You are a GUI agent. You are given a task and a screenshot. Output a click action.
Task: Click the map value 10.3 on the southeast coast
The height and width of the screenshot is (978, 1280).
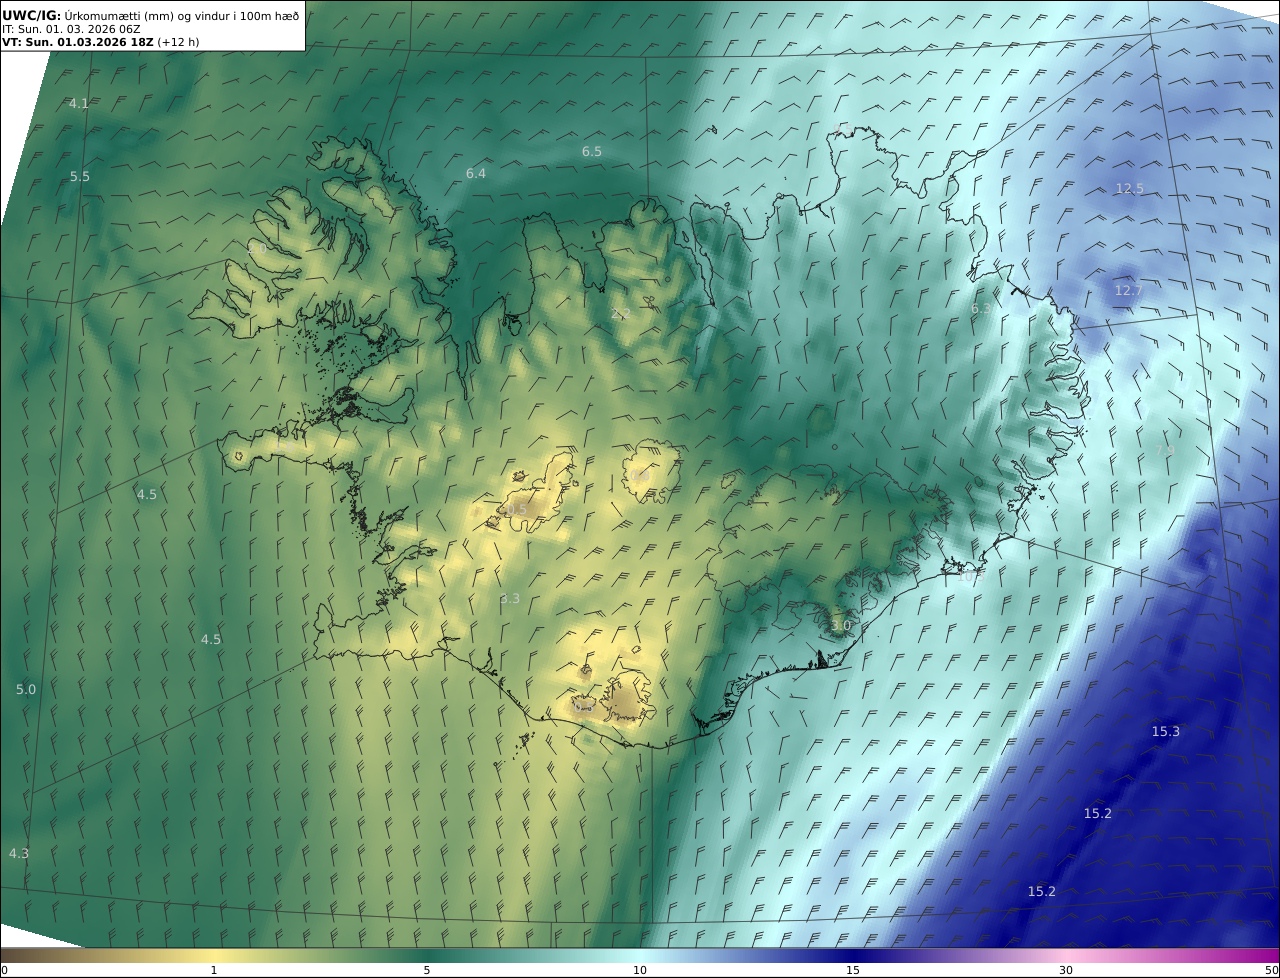pos(971,576)
